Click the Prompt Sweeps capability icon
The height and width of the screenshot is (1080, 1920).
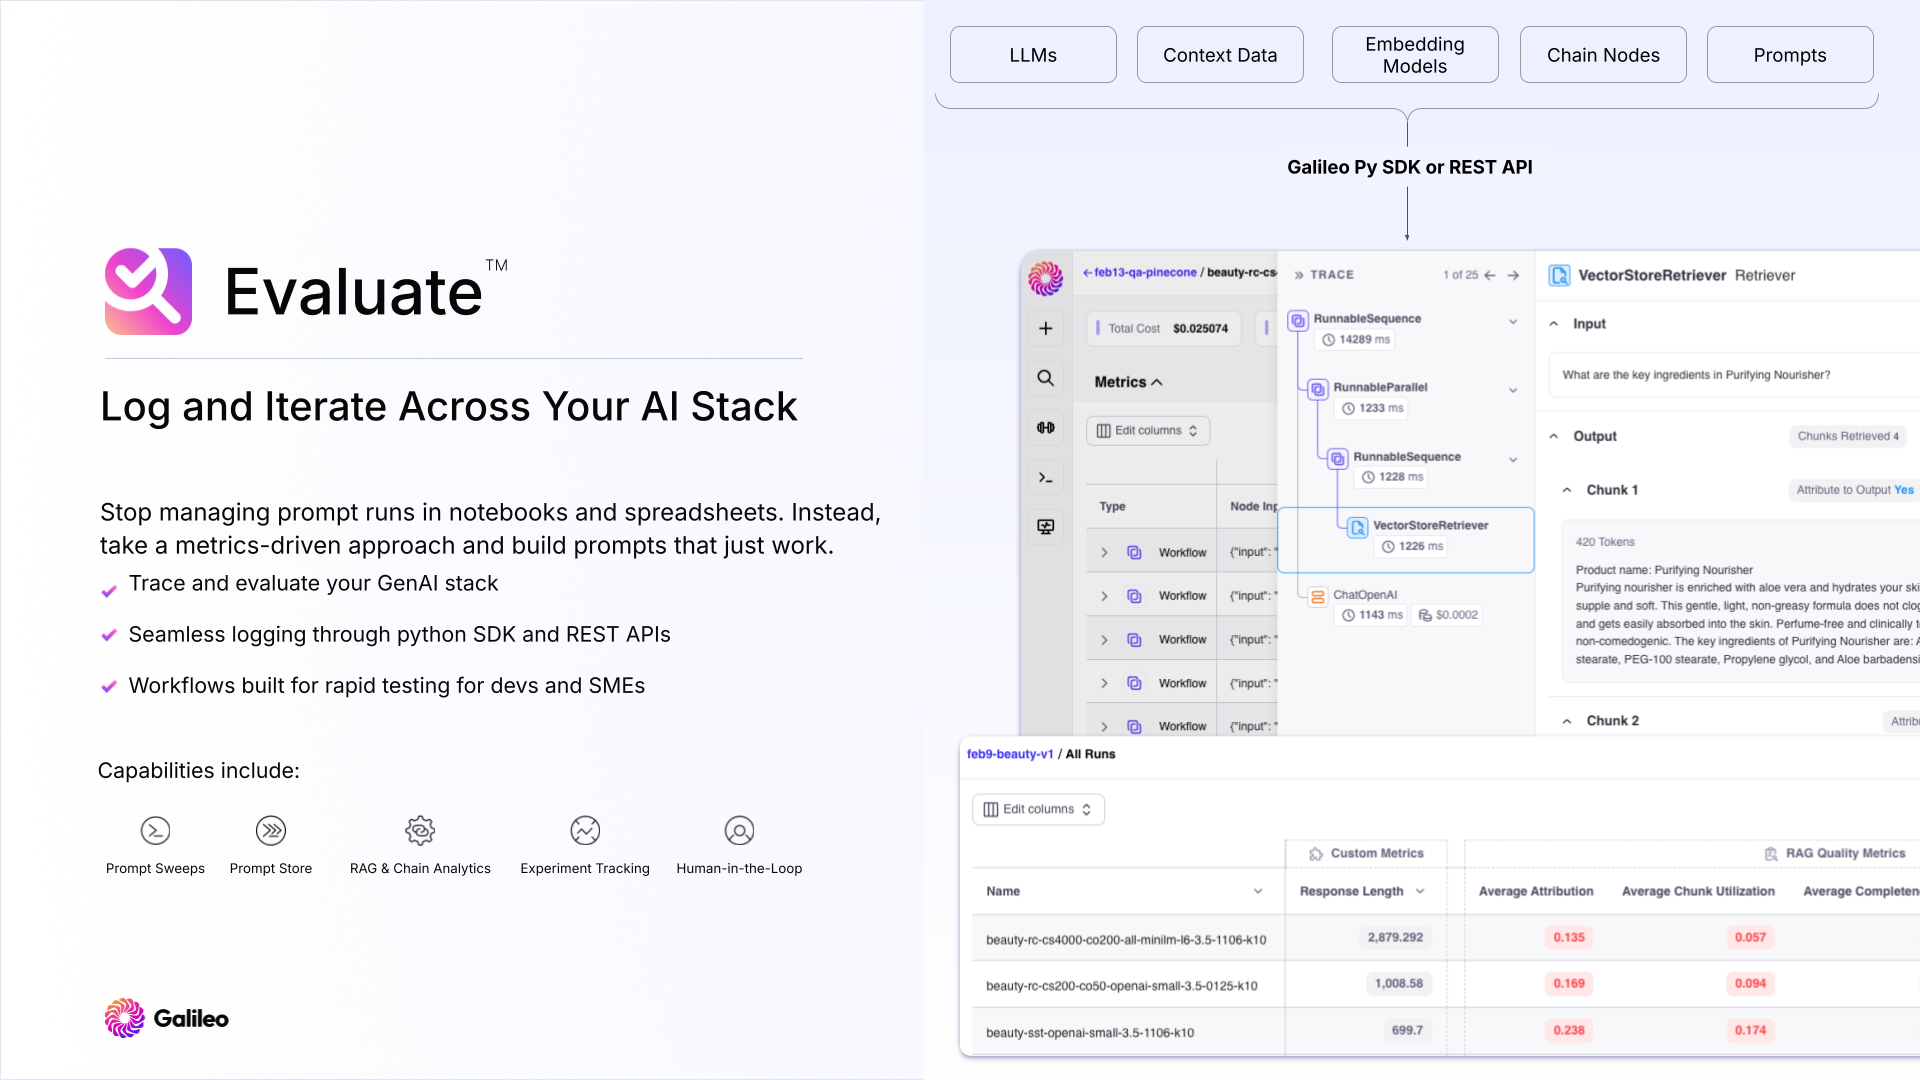pyautogui.click(x=155, y=830)
